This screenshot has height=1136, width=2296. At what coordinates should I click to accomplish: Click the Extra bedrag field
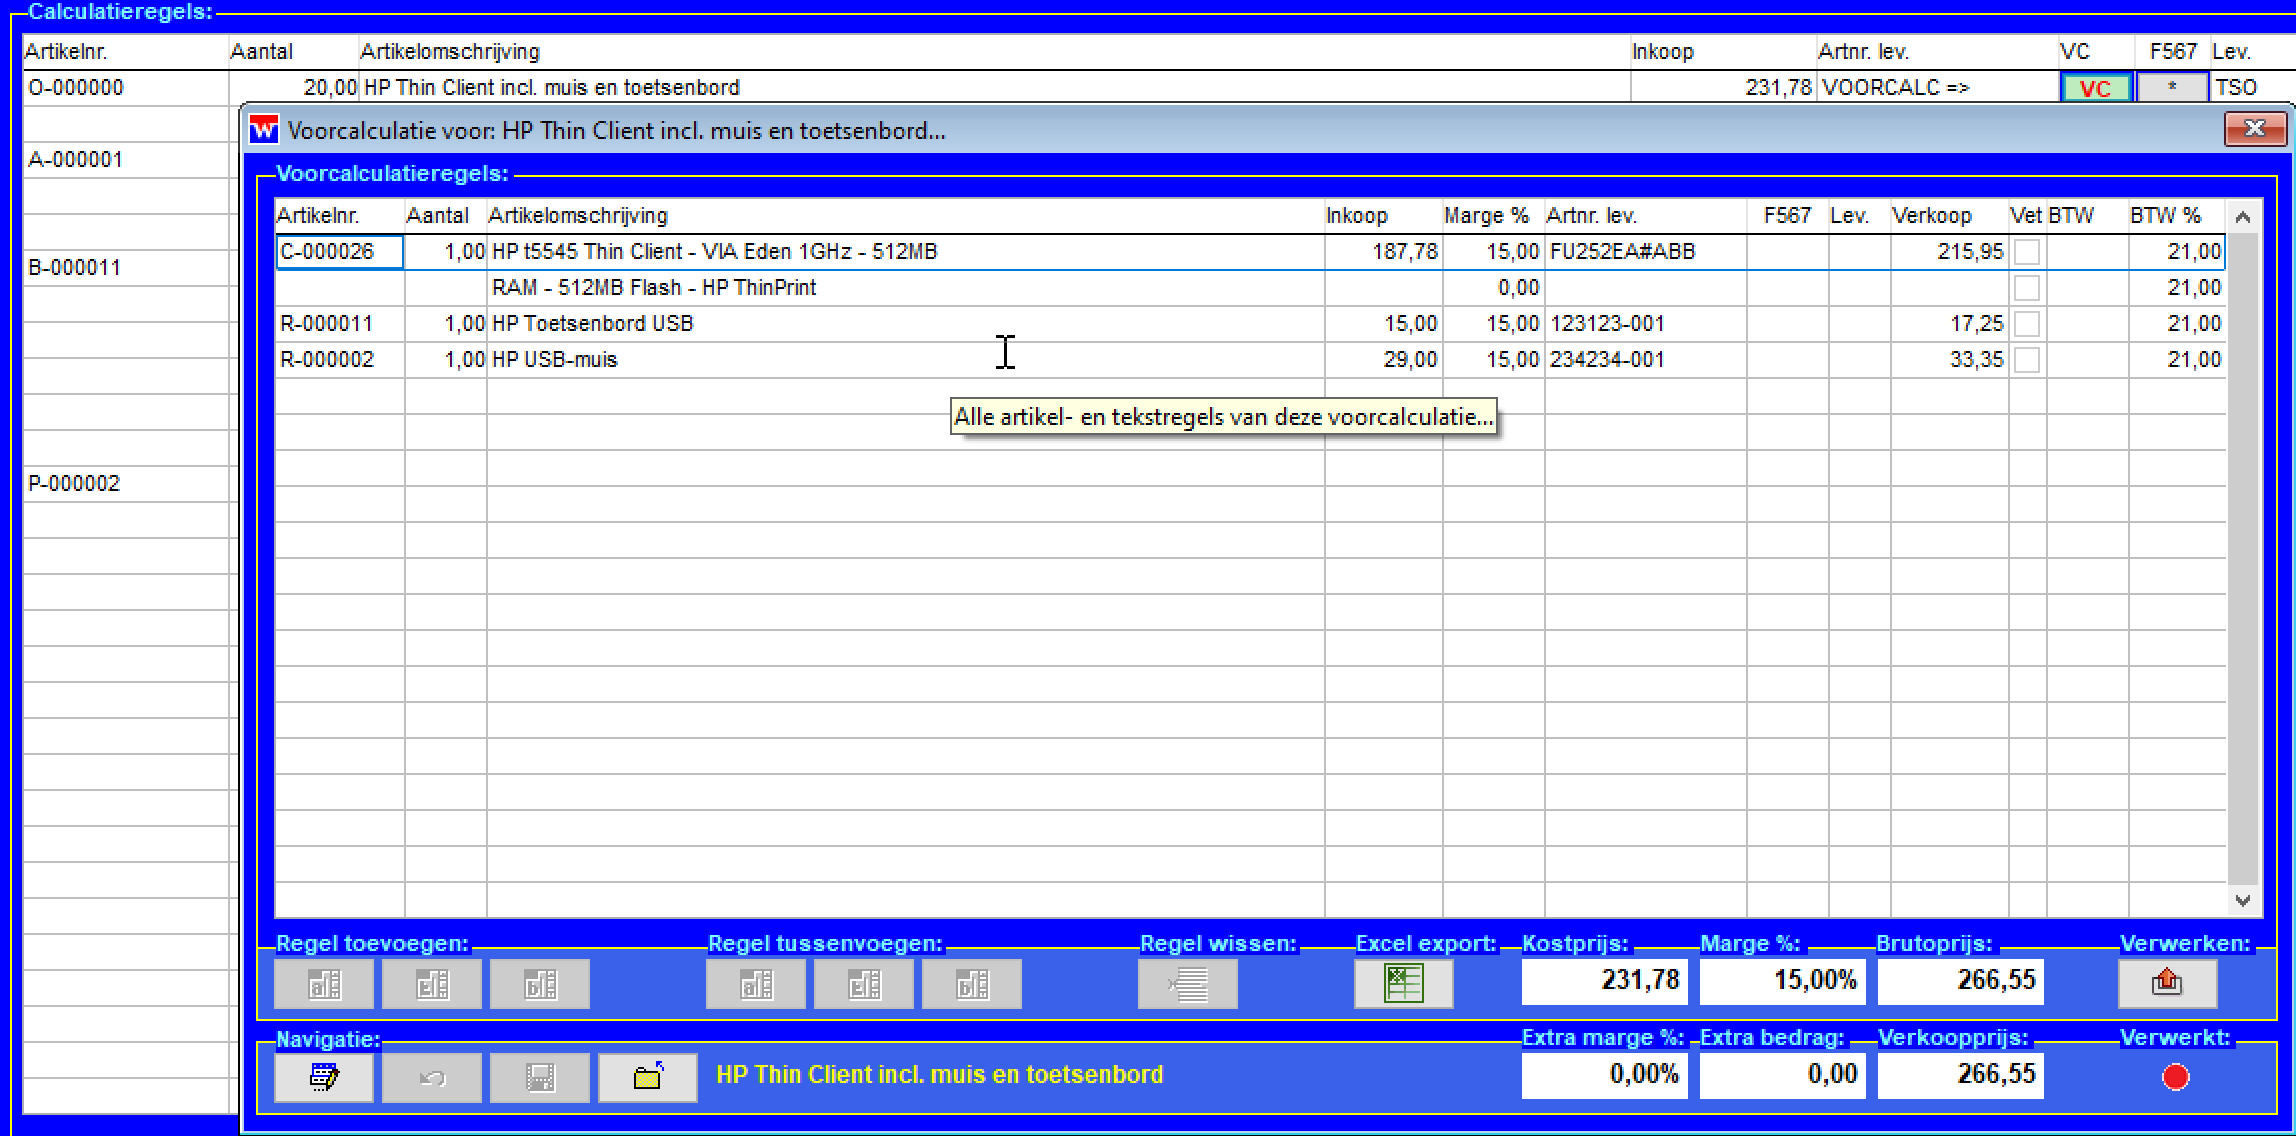pos(1781,1074)
